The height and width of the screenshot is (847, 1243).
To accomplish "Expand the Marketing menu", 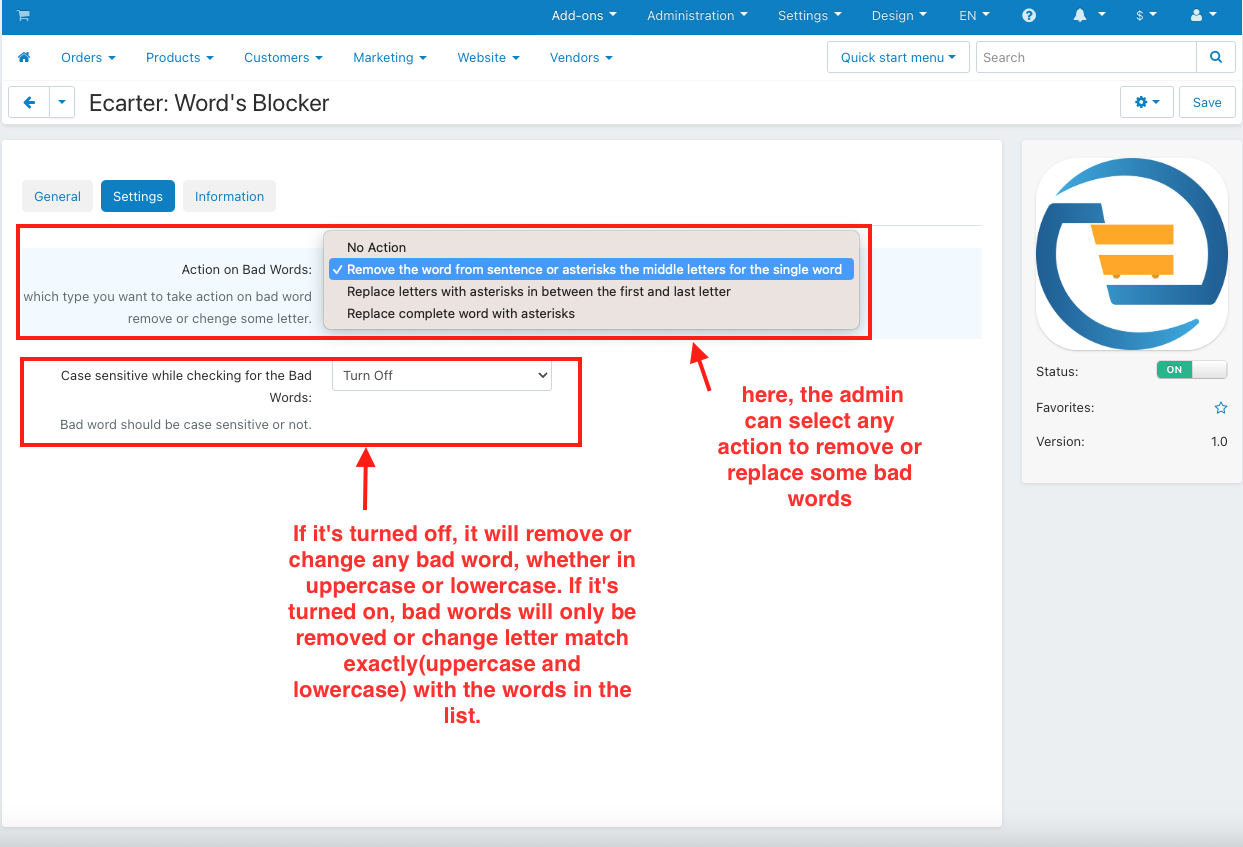I will pos(390,57).
